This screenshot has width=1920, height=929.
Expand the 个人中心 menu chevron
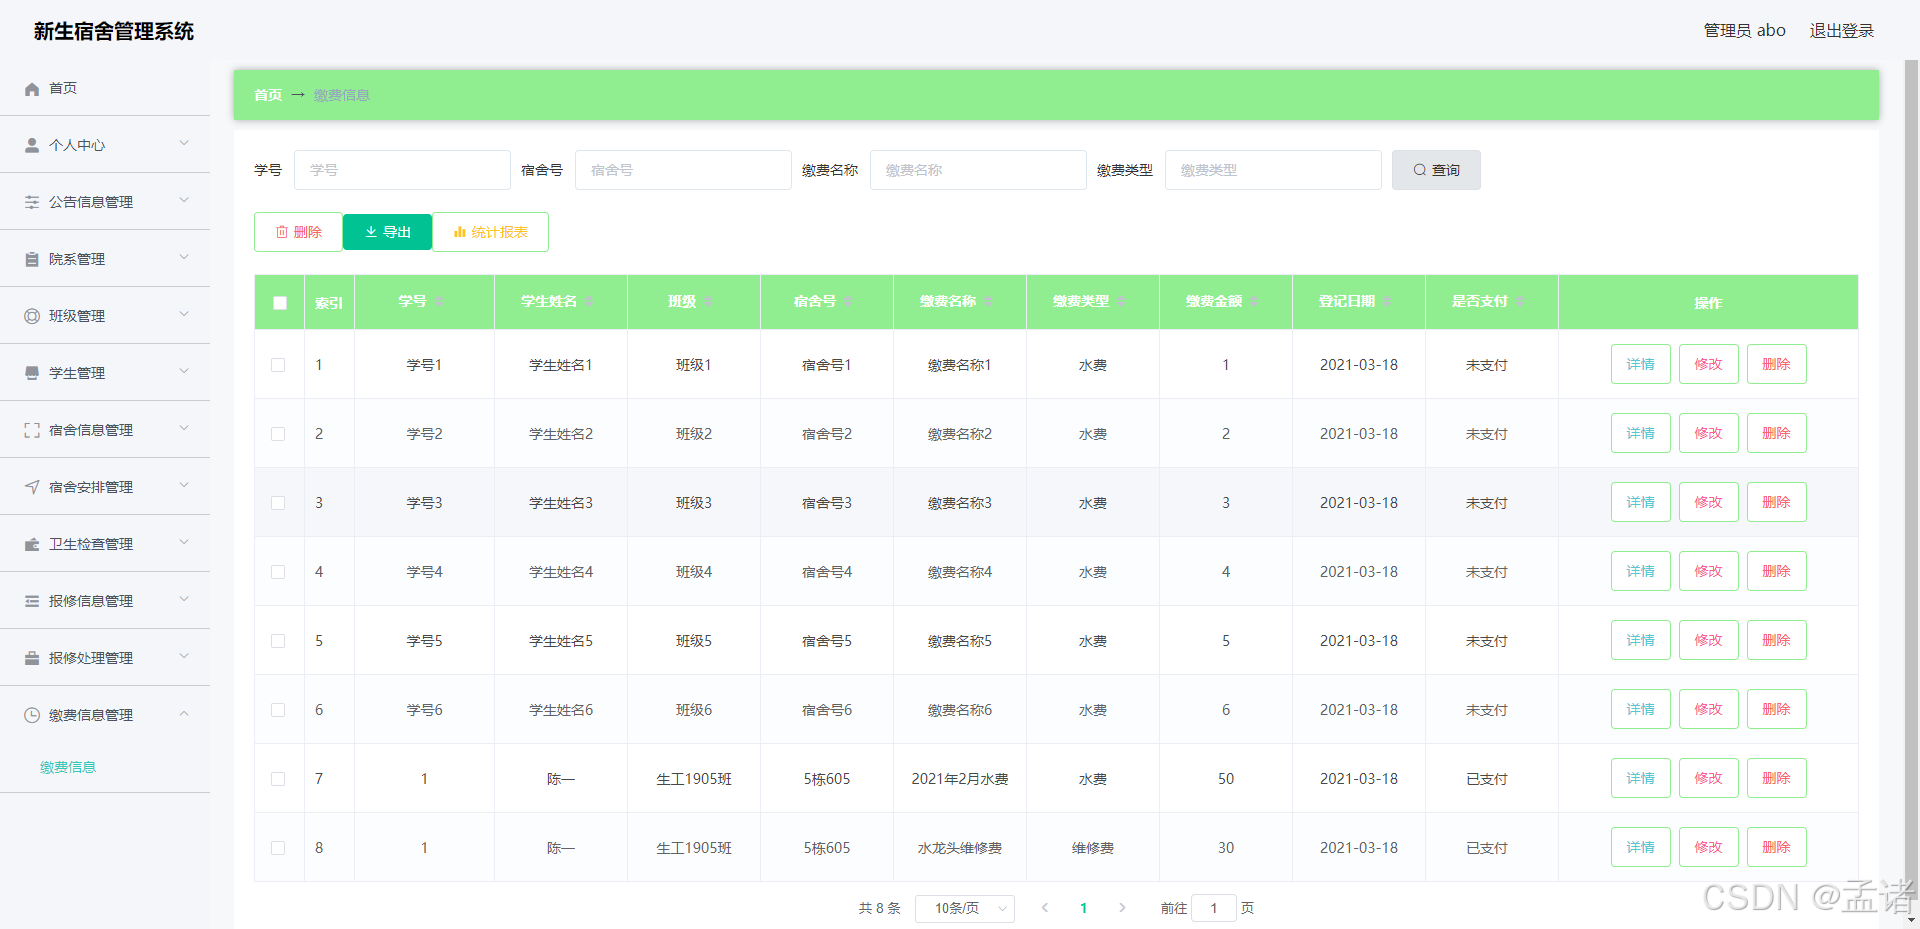(184, 144)
